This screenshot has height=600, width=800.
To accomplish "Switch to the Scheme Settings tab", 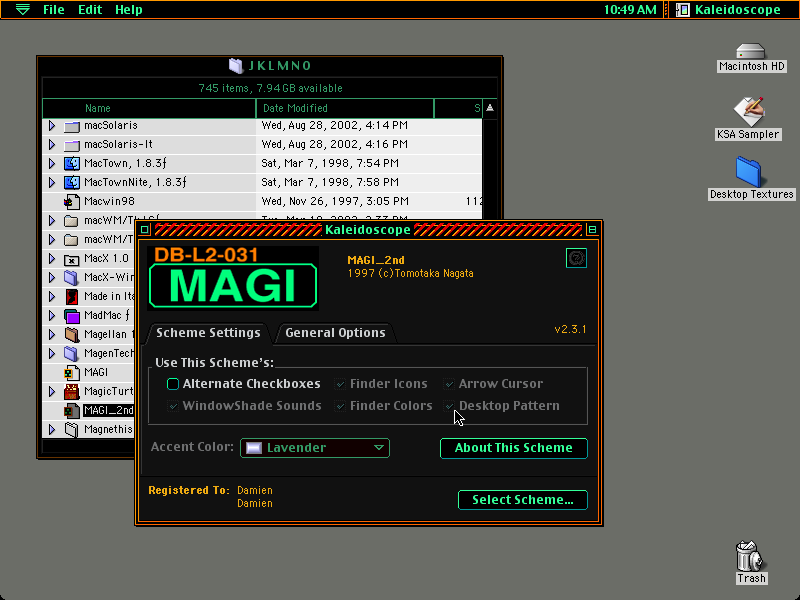I will 208,333.
